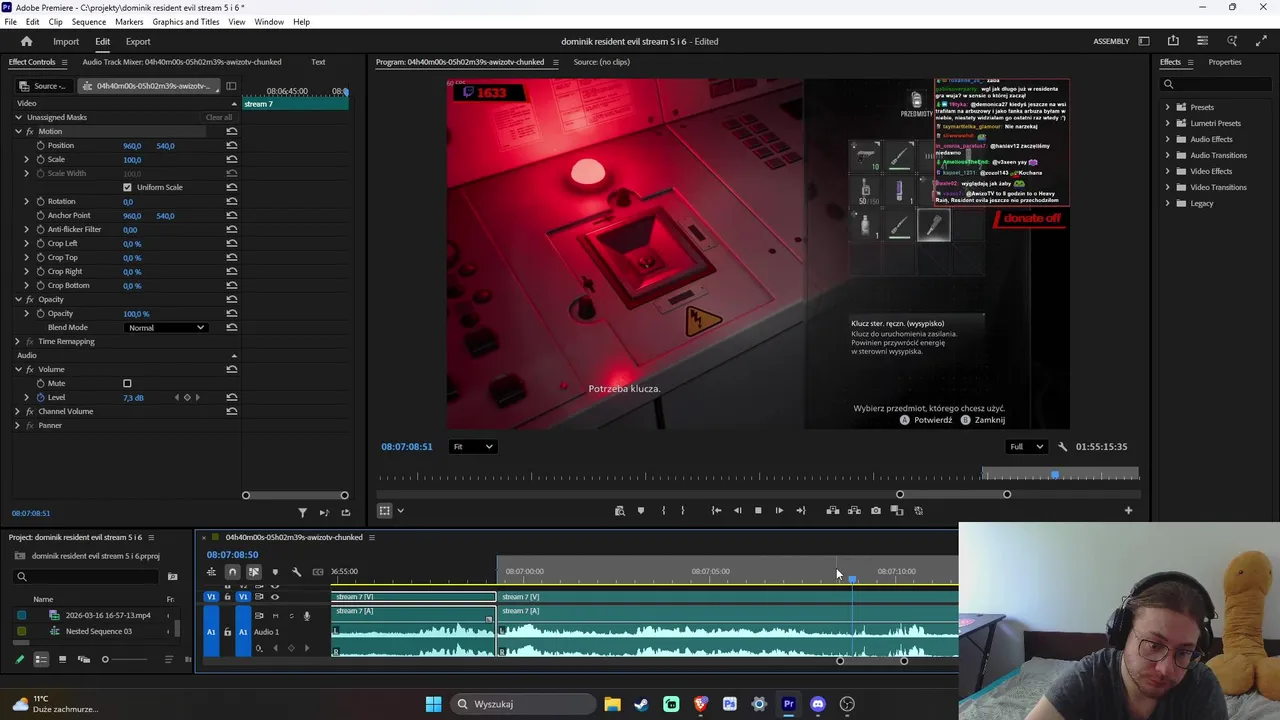Export a frame with camera icon

pyautogui.click(x=876, y=511)
